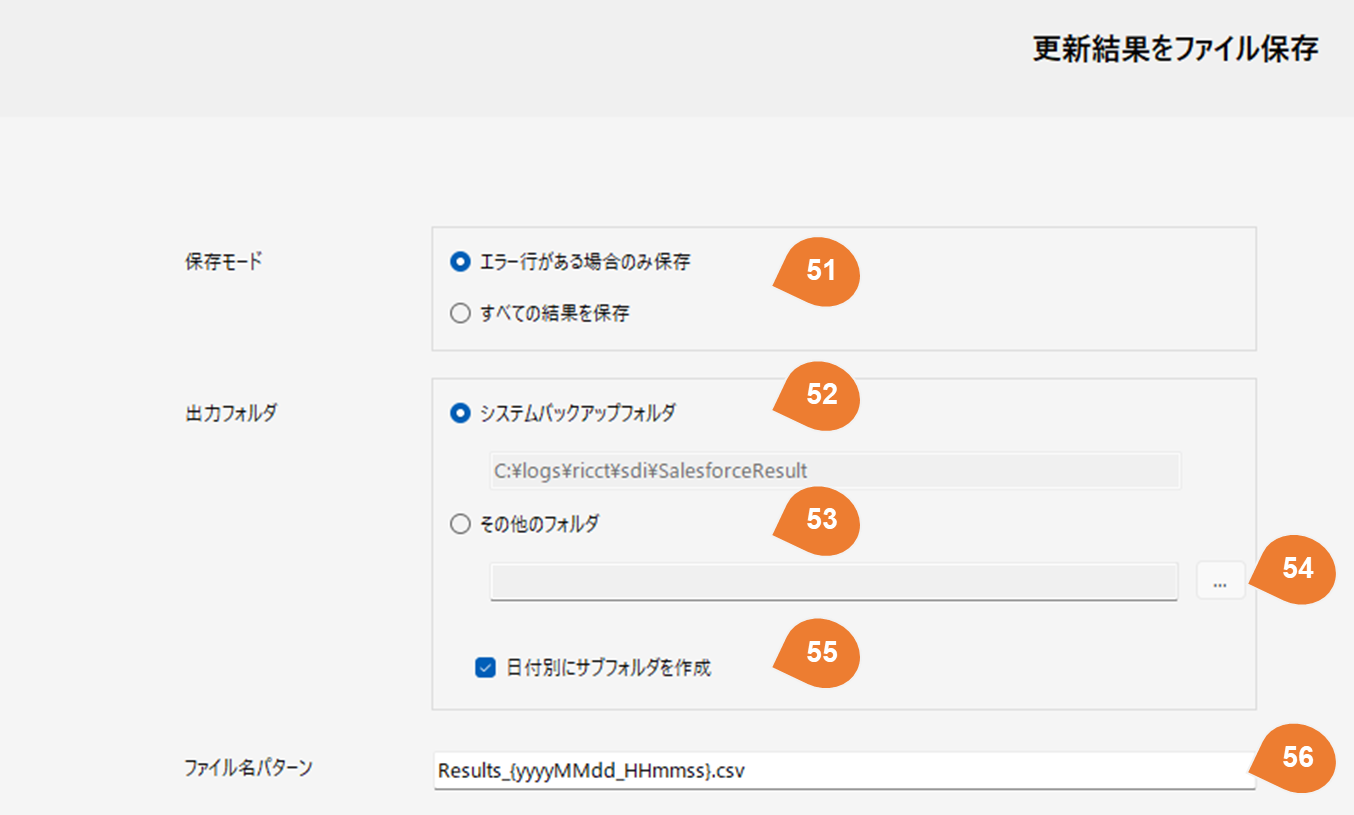This screenshot has width=1354, height=815.
Task: Click the C:¥logs¥ricct¥sdi¥SalesforceResult path box
Action: pyautogui.click(x=835, y=470)
